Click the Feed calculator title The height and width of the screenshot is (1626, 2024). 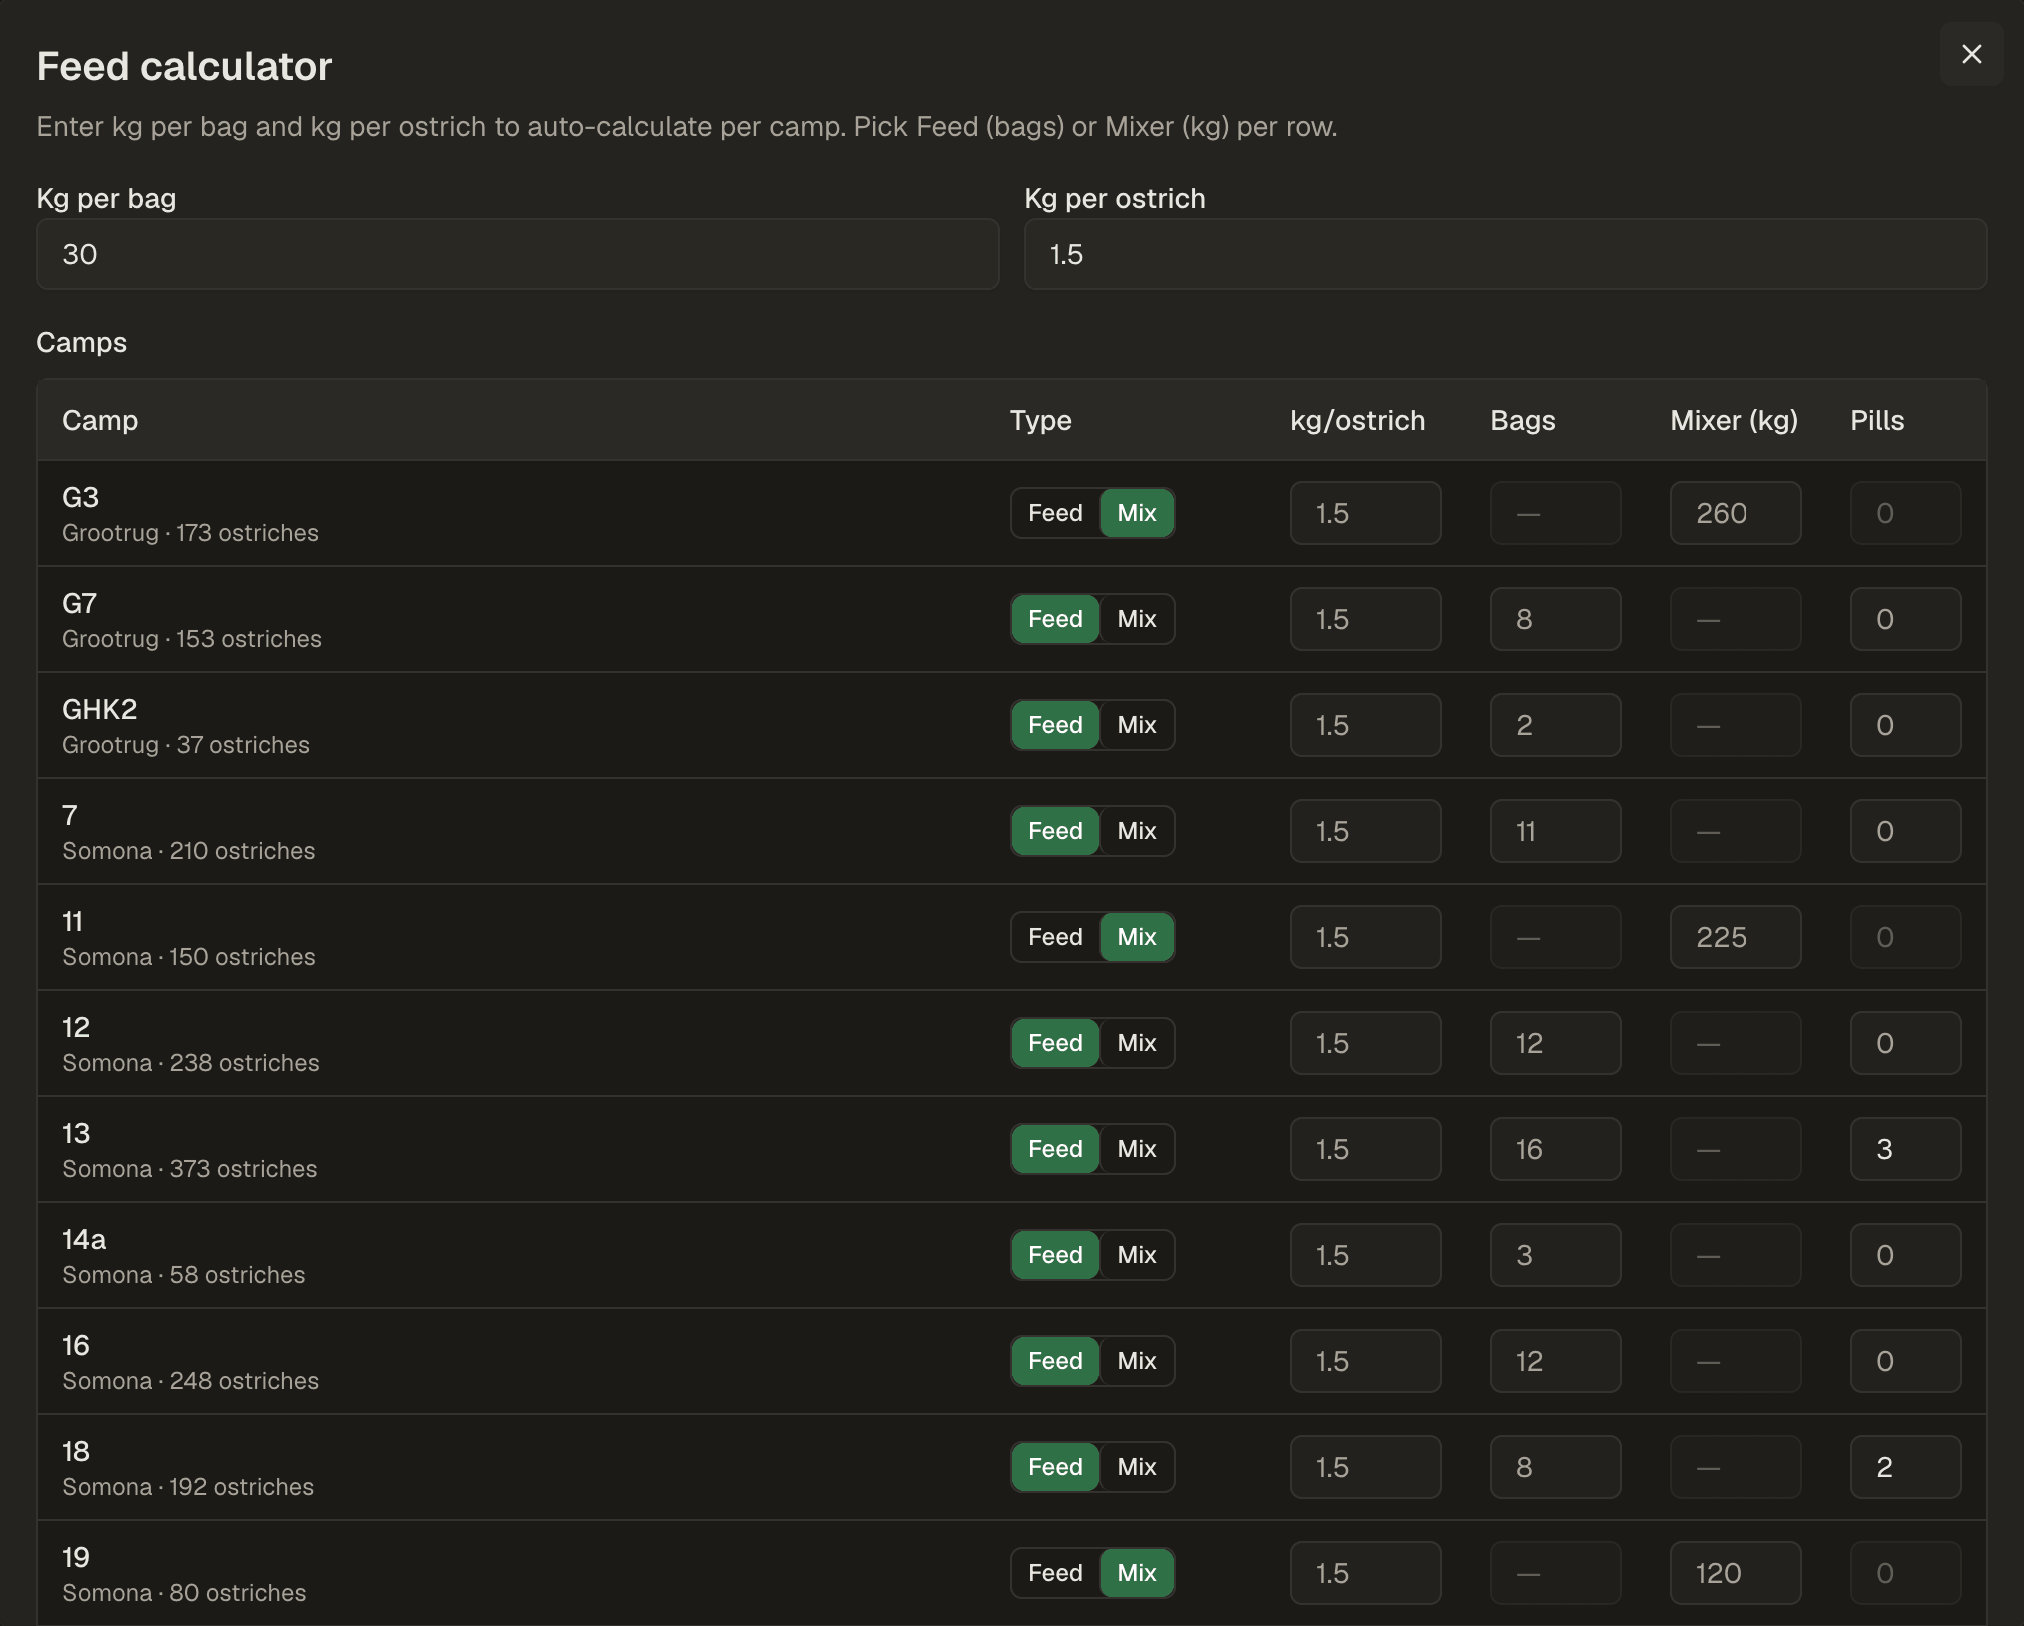point(184,66)
